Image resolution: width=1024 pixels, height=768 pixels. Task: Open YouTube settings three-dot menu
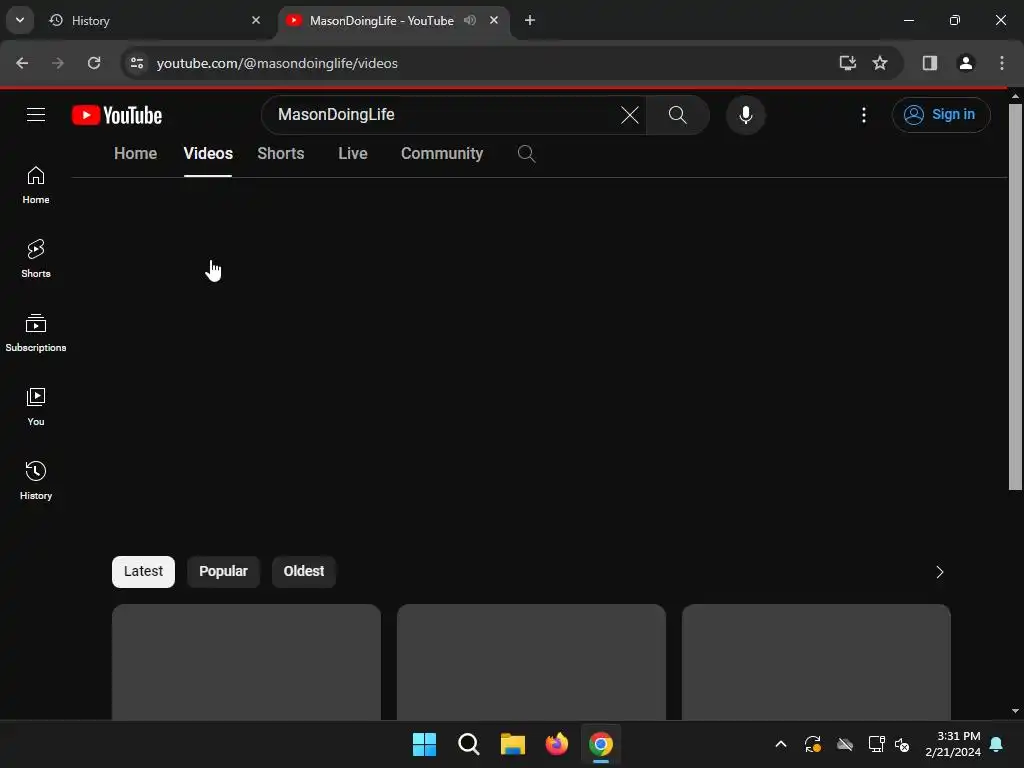click(863, 115)
